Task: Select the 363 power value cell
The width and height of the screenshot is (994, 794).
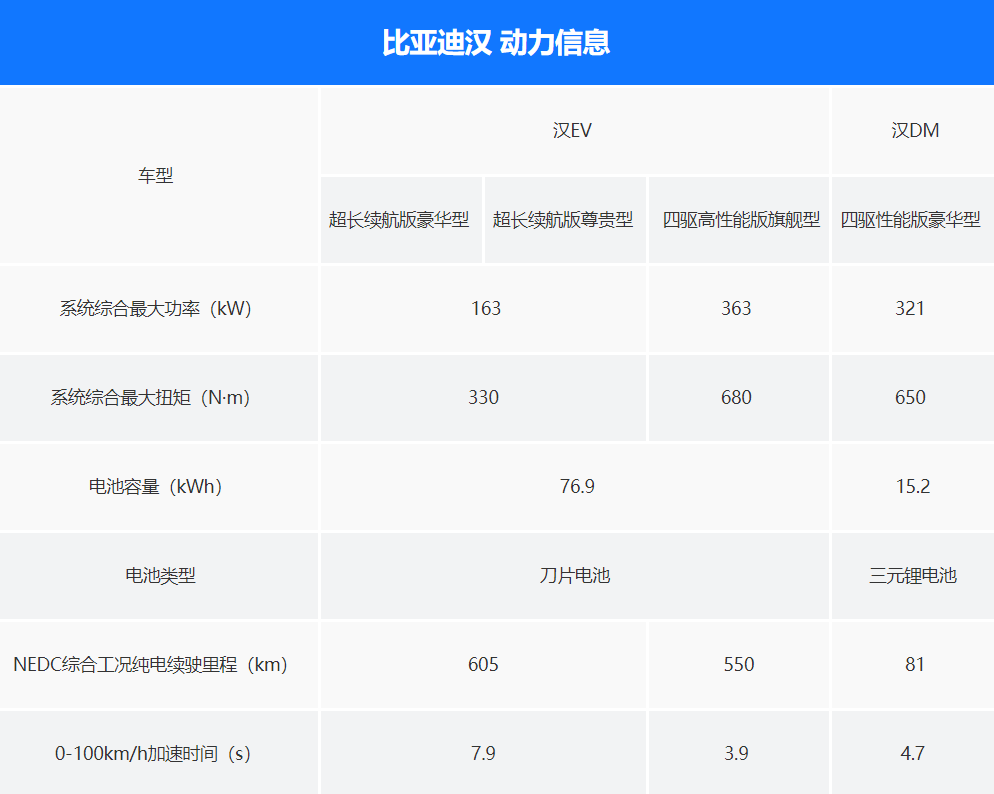Action: click(x=738, y=309)
